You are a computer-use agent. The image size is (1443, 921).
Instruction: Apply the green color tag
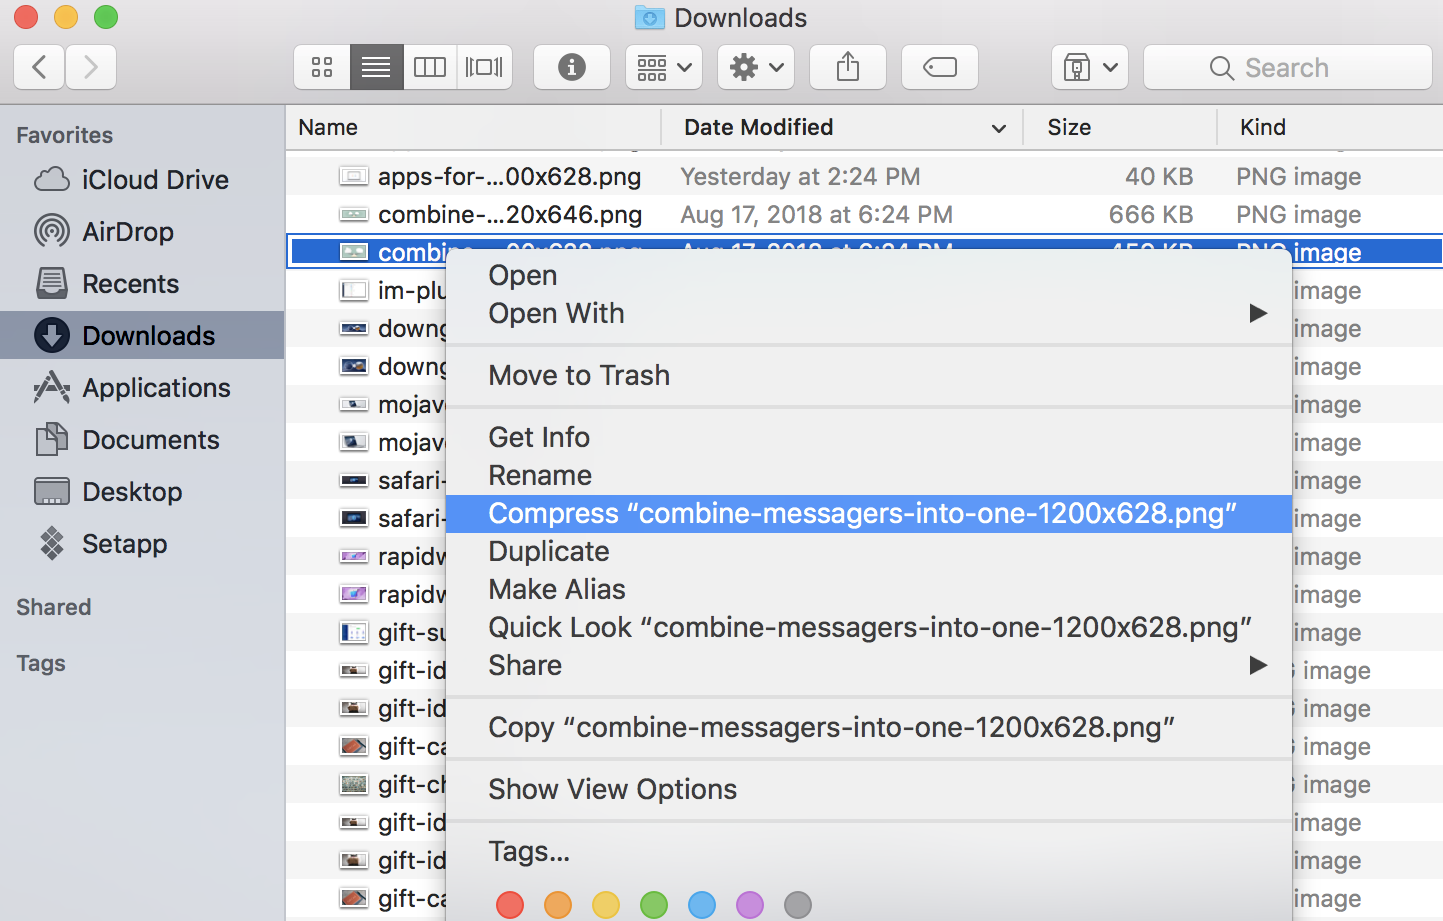tap(654, 905)
